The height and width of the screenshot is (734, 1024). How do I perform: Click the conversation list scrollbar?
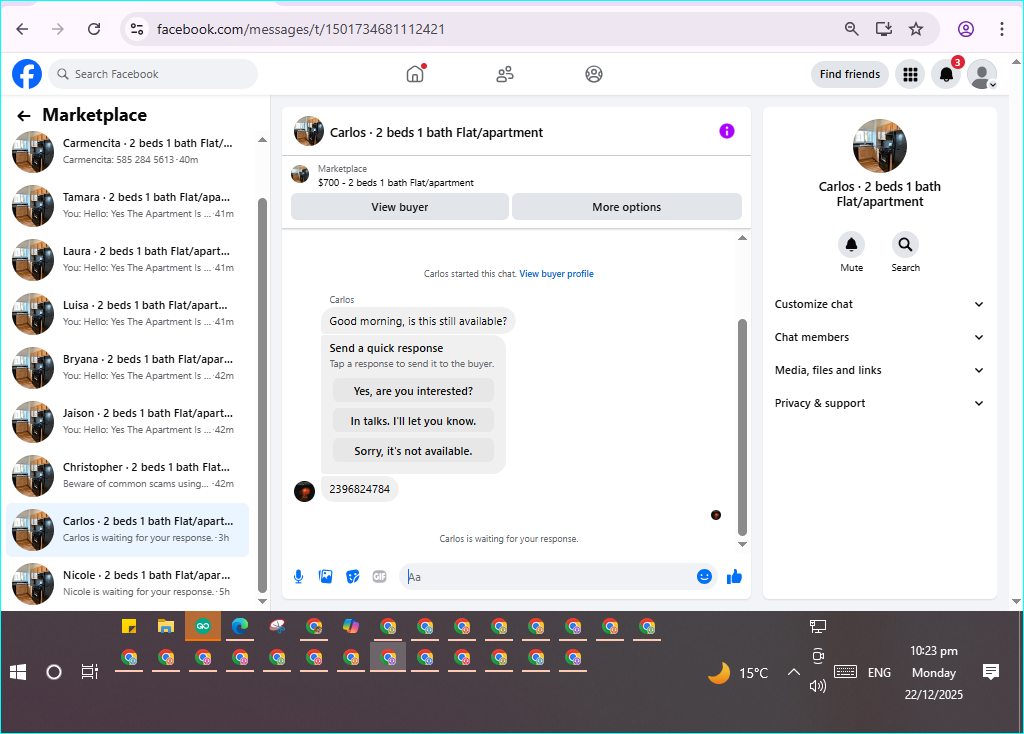pyautogui.click(x=263, y=395)
